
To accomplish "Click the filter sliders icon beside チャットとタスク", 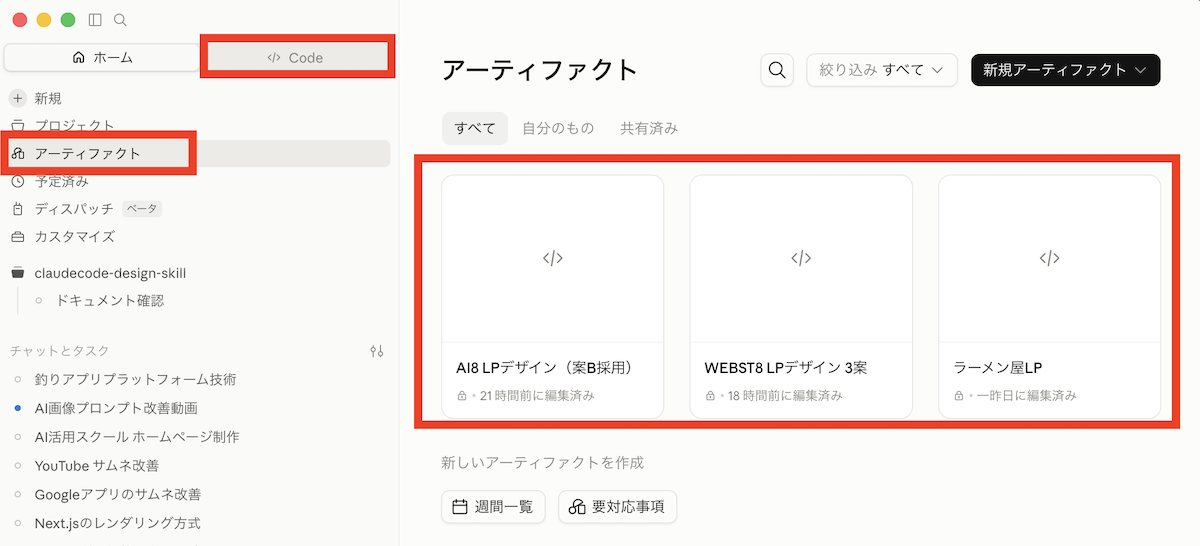I will [377, 351].
